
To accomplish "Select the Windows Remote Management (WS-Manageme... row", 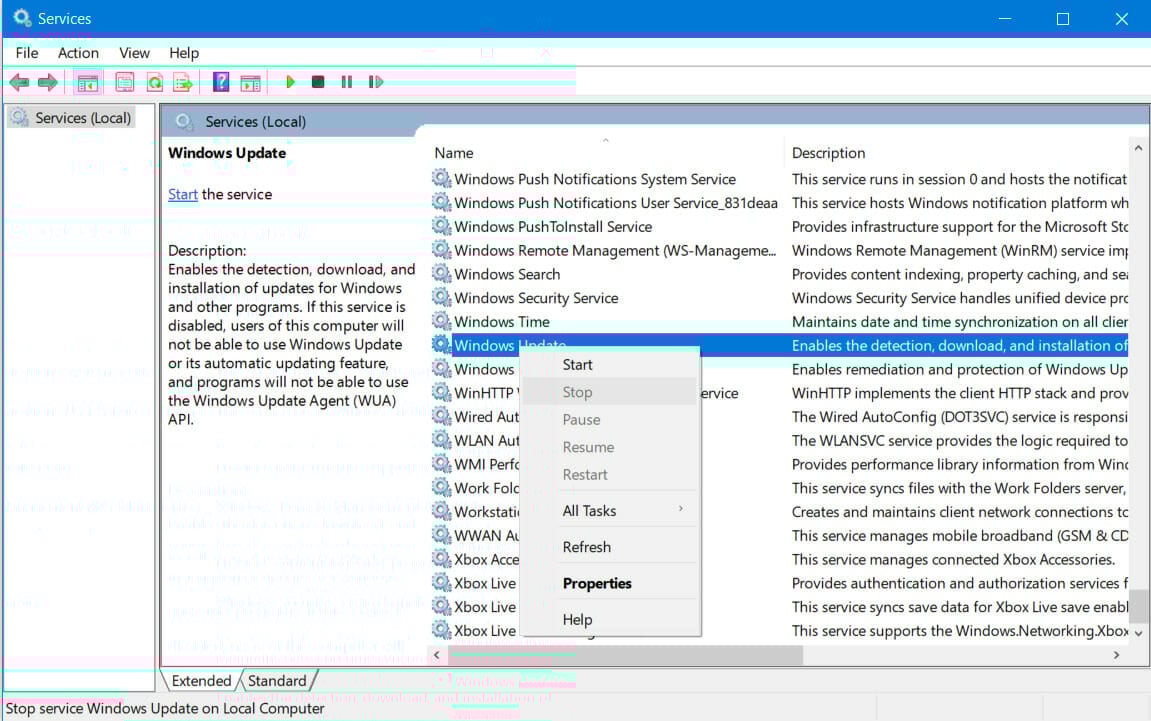I will [614, 250].
